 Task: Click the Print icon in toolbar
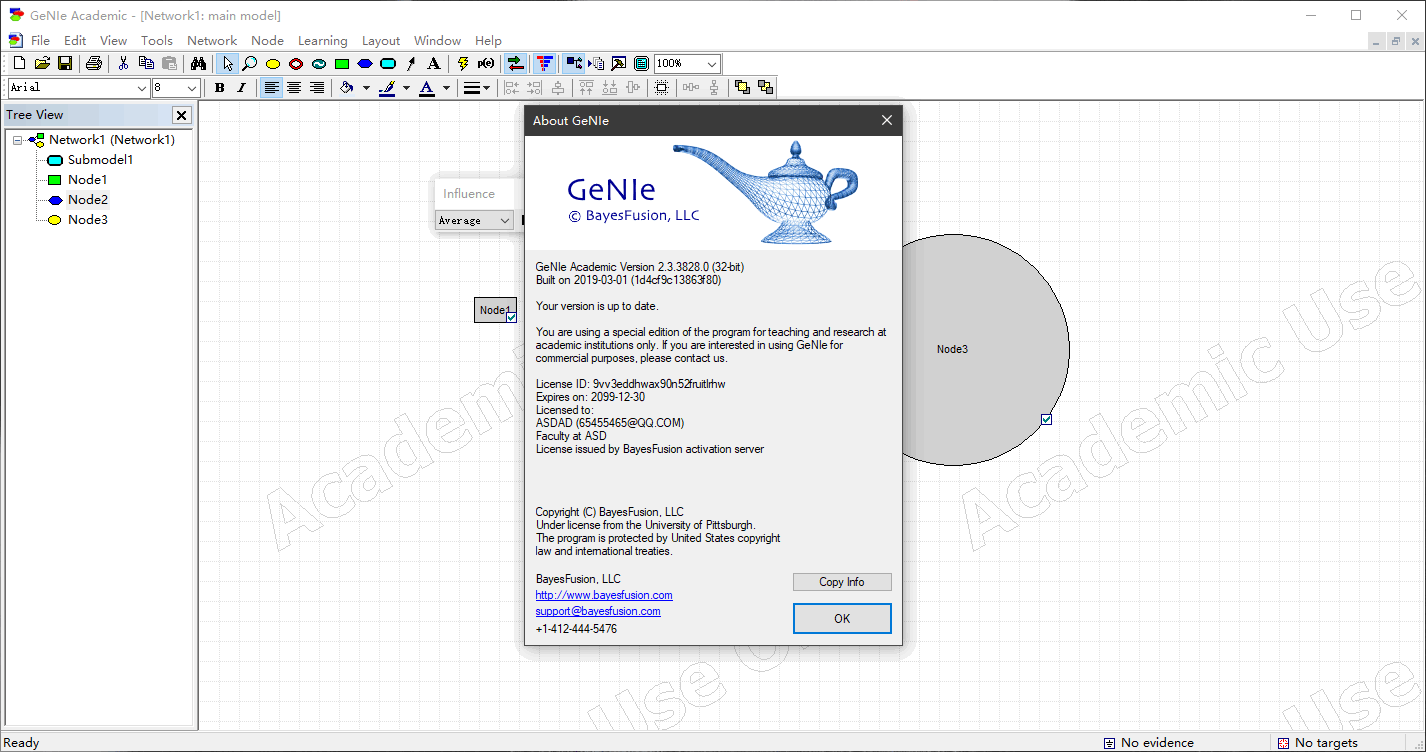(x=93, y=64)
